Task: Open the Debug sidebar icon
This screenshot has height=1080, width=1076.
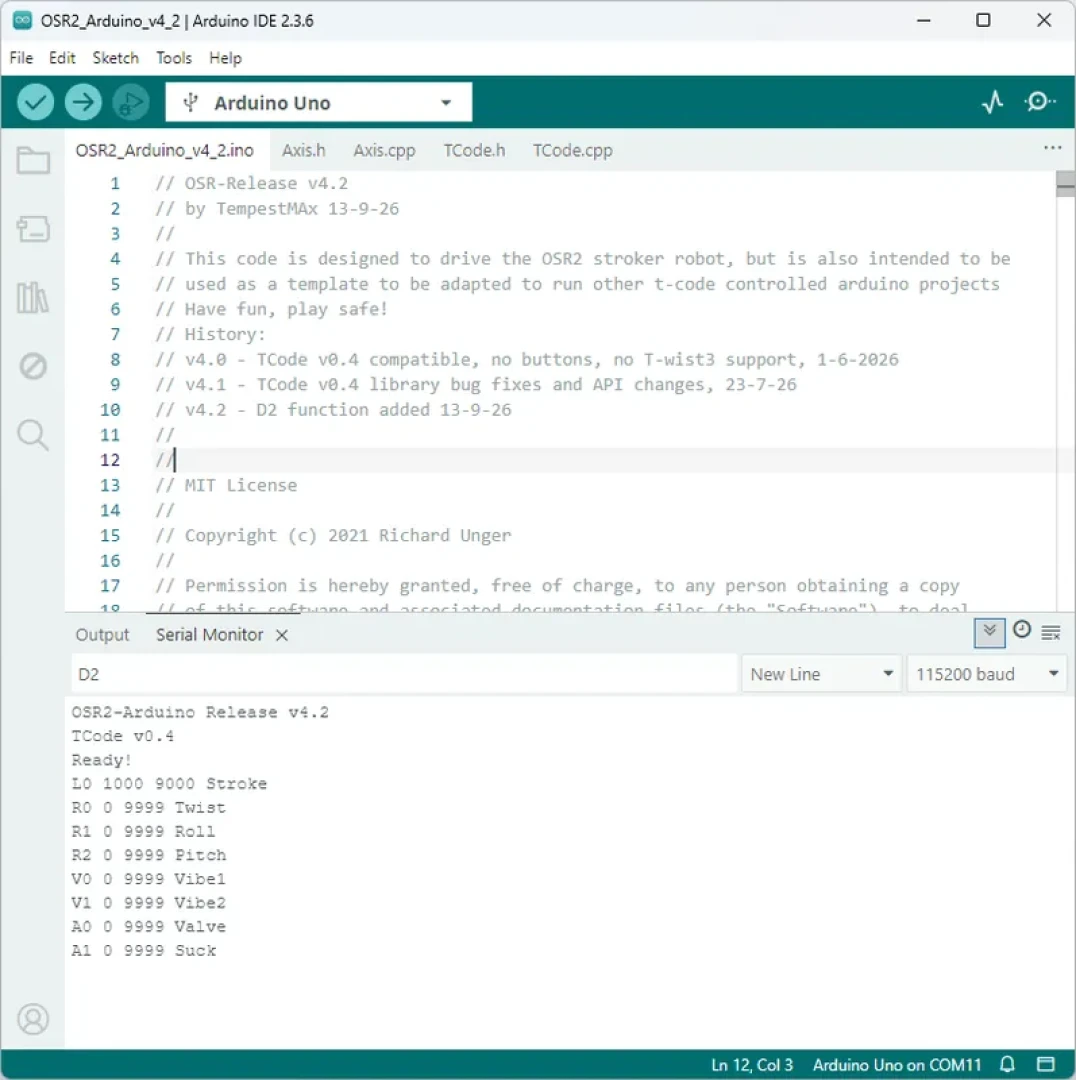Action: click(x=33, y=366)
